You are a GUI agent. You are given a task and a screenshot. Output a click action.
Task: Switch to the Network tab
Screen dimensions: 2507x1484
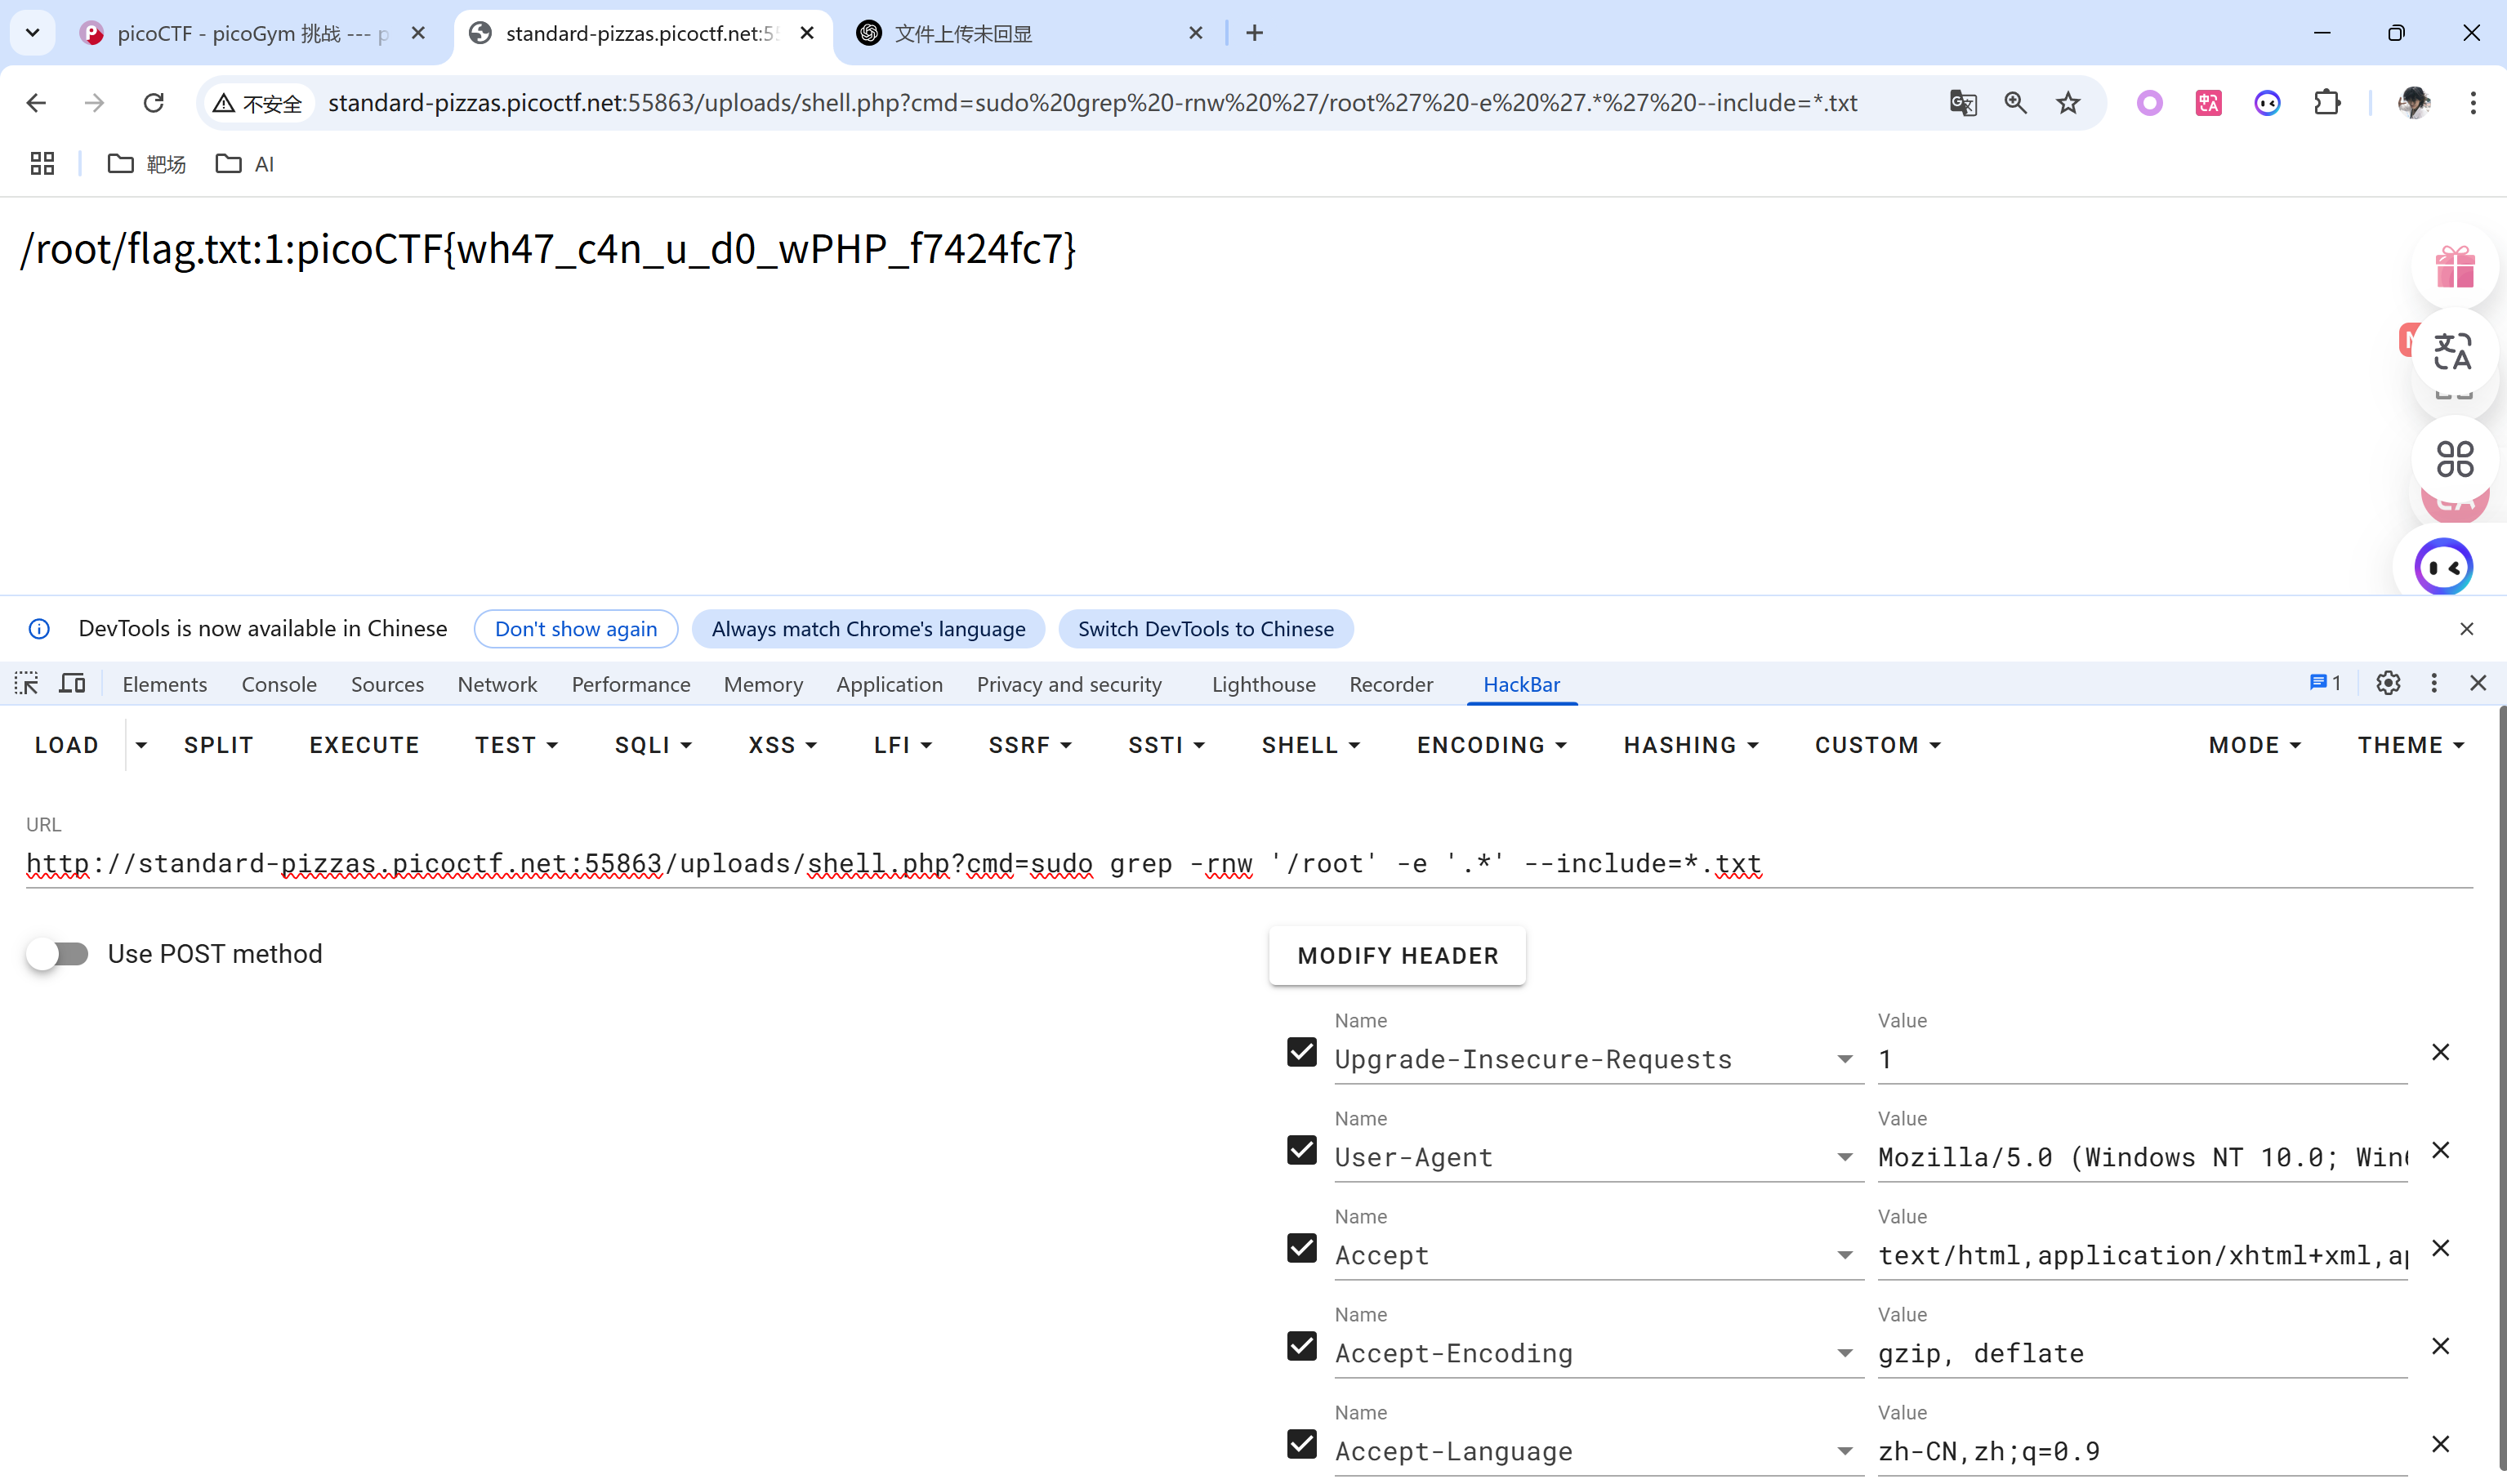coord(497,684)
